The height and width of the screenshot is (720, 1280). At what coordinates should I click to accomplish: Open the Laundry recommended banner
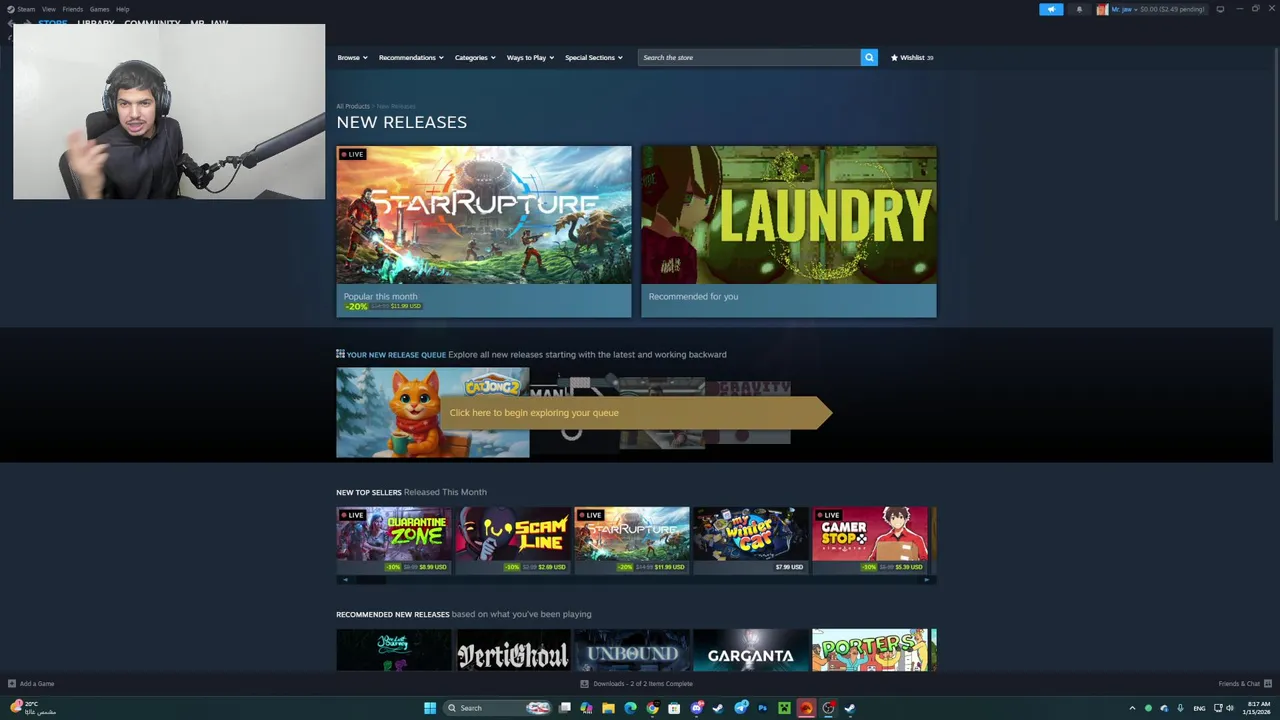click(x=789, y=232)
